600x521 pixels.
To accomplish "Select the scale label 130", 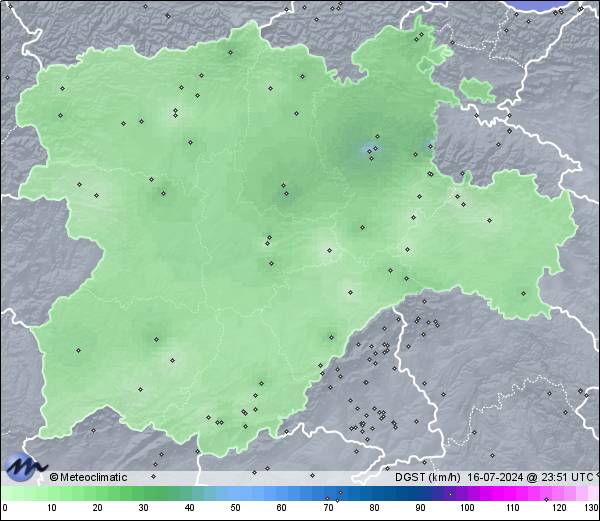I will (x=592, y=508).
